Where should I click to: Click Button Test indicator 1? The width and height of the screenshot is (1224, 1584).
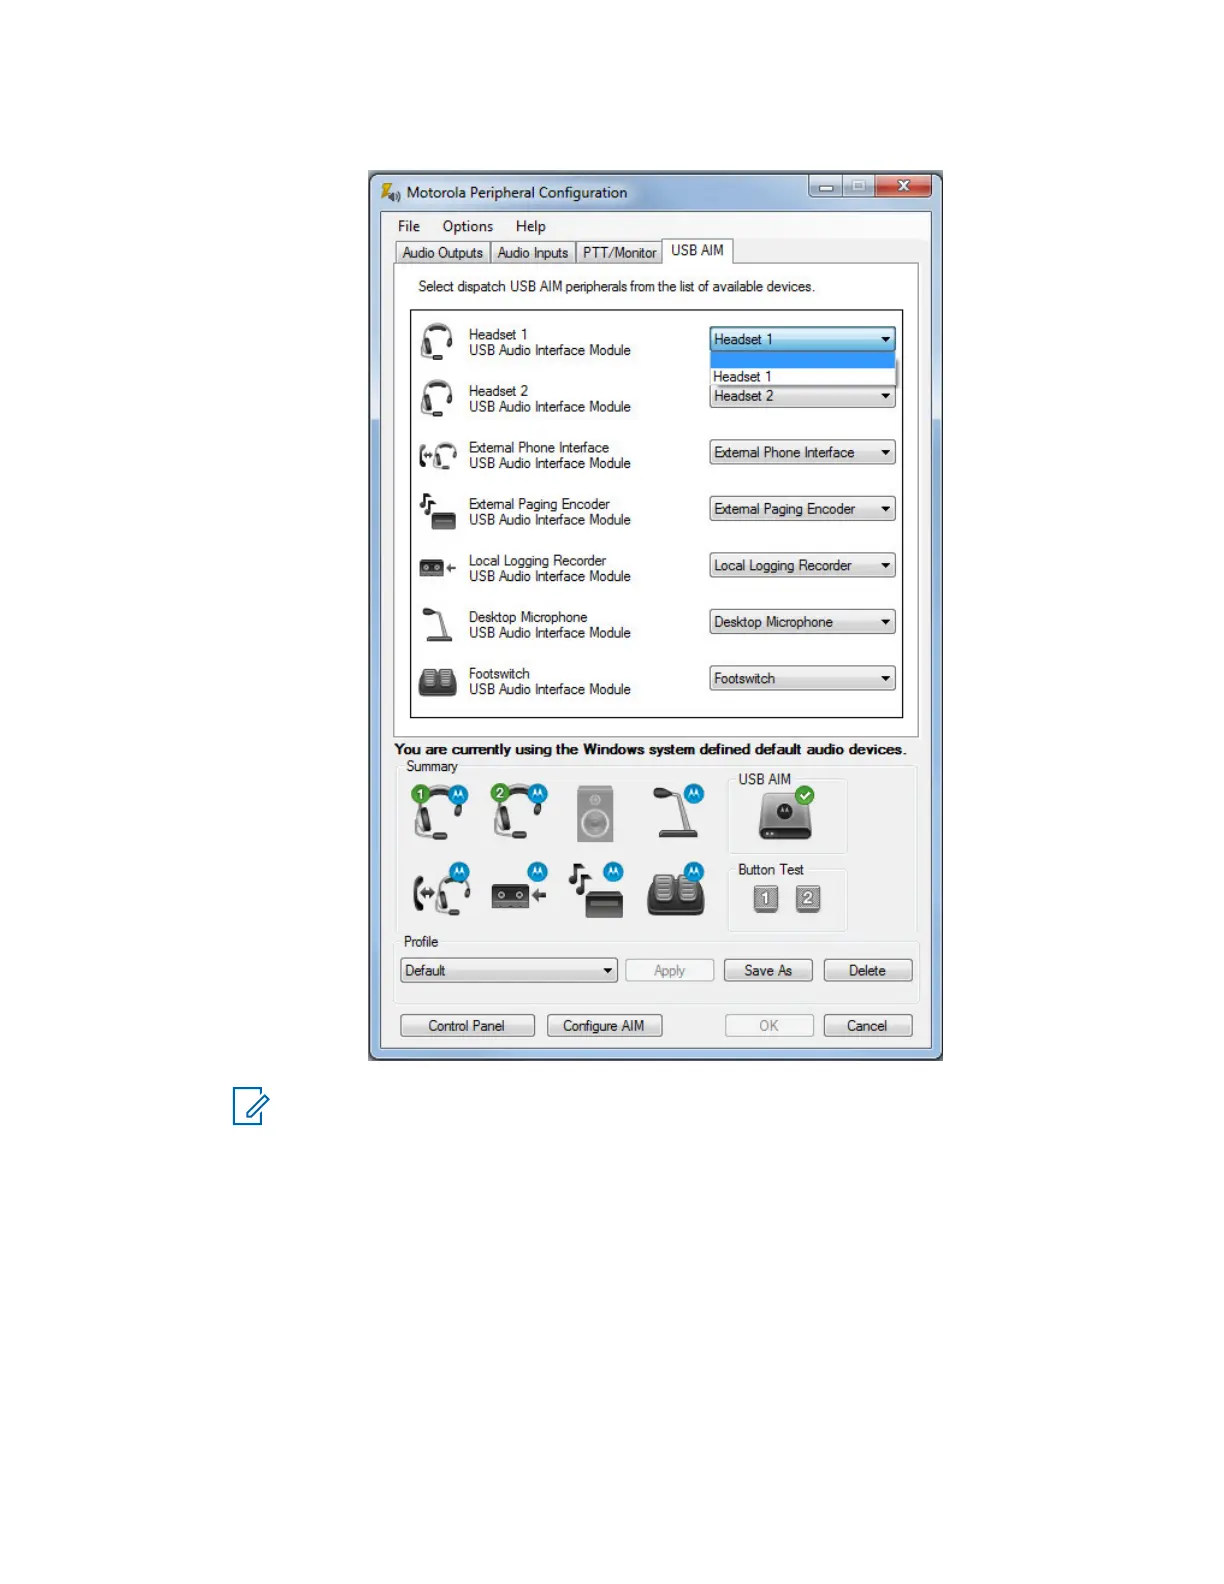click(766, 898)
